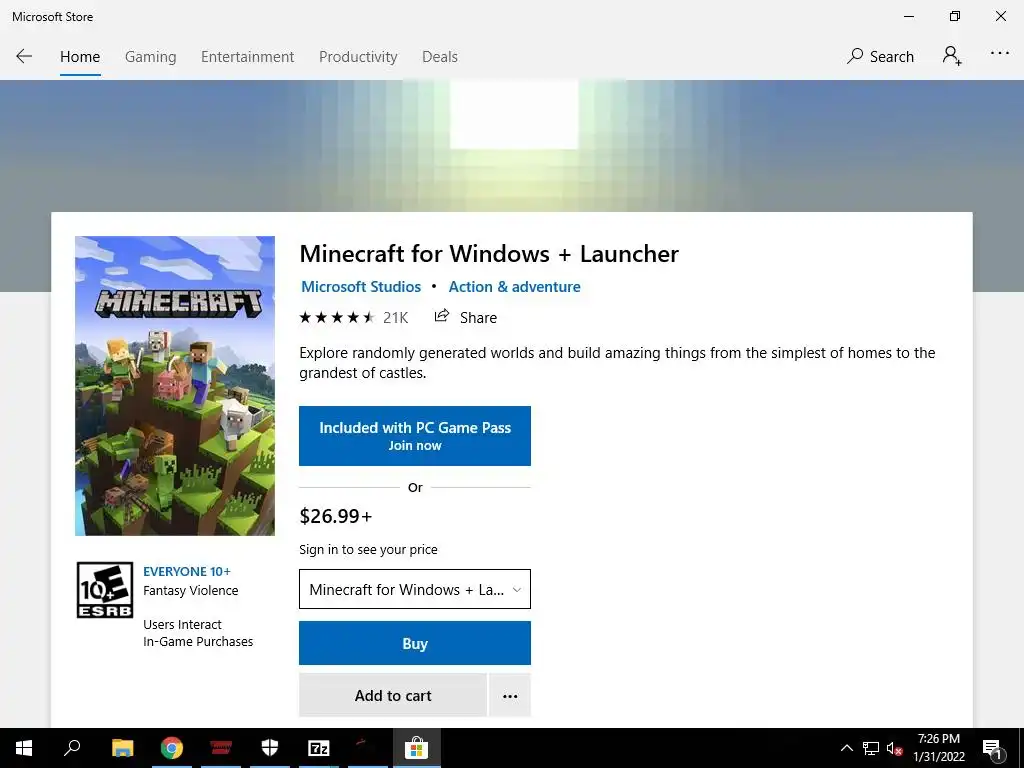Open the Entertainment tab
Screen dimensions: 1024x768
click(x=247, y=57)
